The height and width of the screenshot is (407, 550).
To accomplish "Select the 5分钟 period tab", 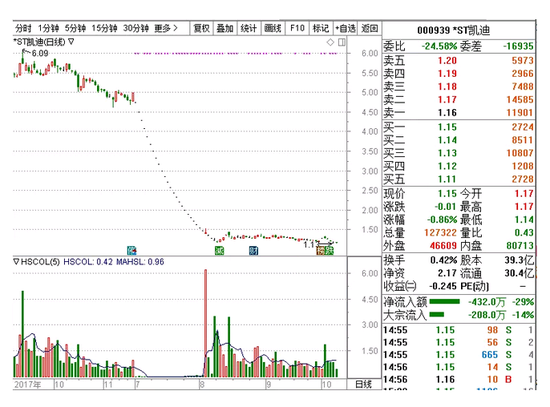I will pyautogui.click(x=75, y=28).
